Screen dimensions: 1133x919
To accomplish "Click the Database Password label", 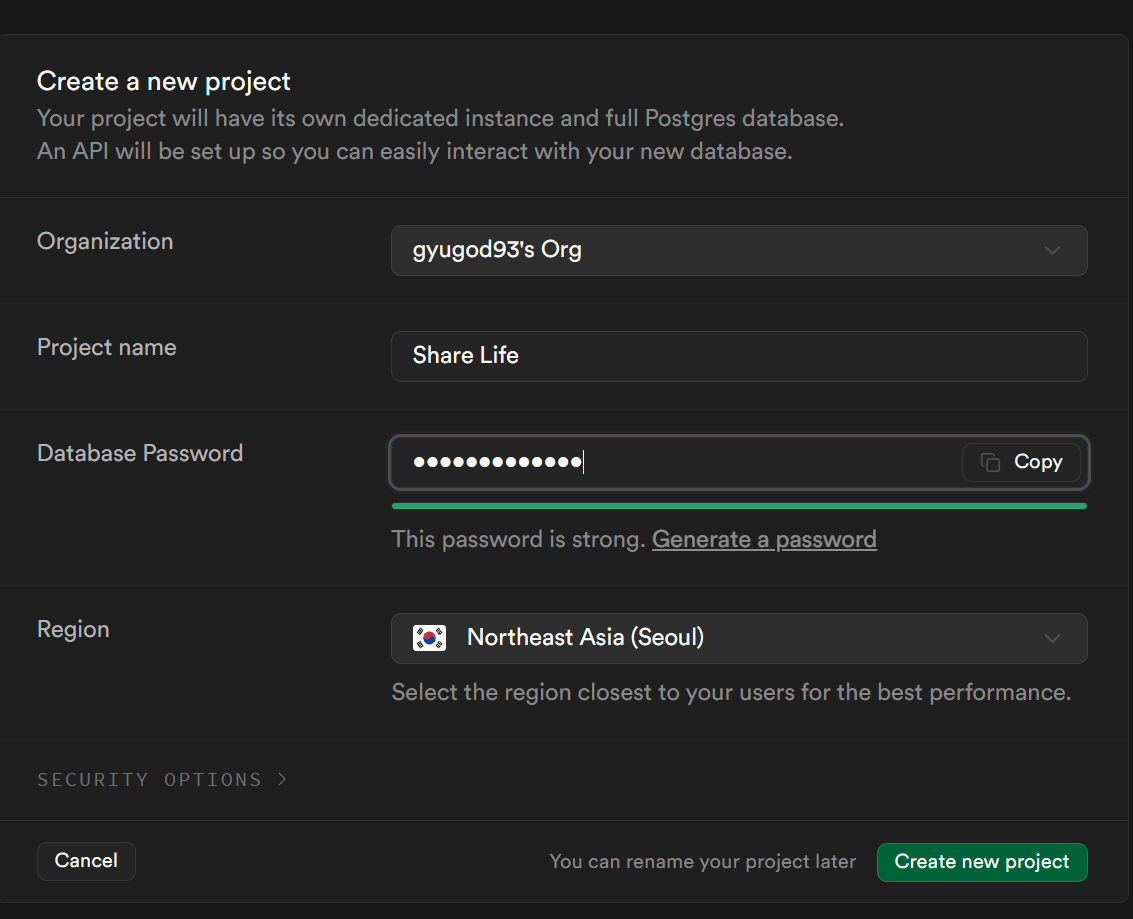I will click(x=140, y=453).
